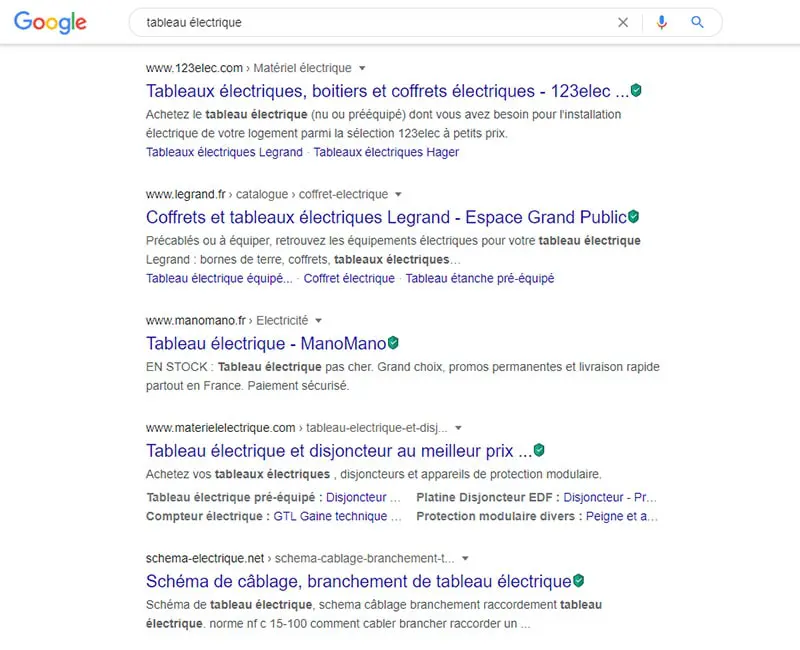The width and height of the screenshot is (800, 650).
Task: Start voice search with the microphone icon
Action: [662, 22]
